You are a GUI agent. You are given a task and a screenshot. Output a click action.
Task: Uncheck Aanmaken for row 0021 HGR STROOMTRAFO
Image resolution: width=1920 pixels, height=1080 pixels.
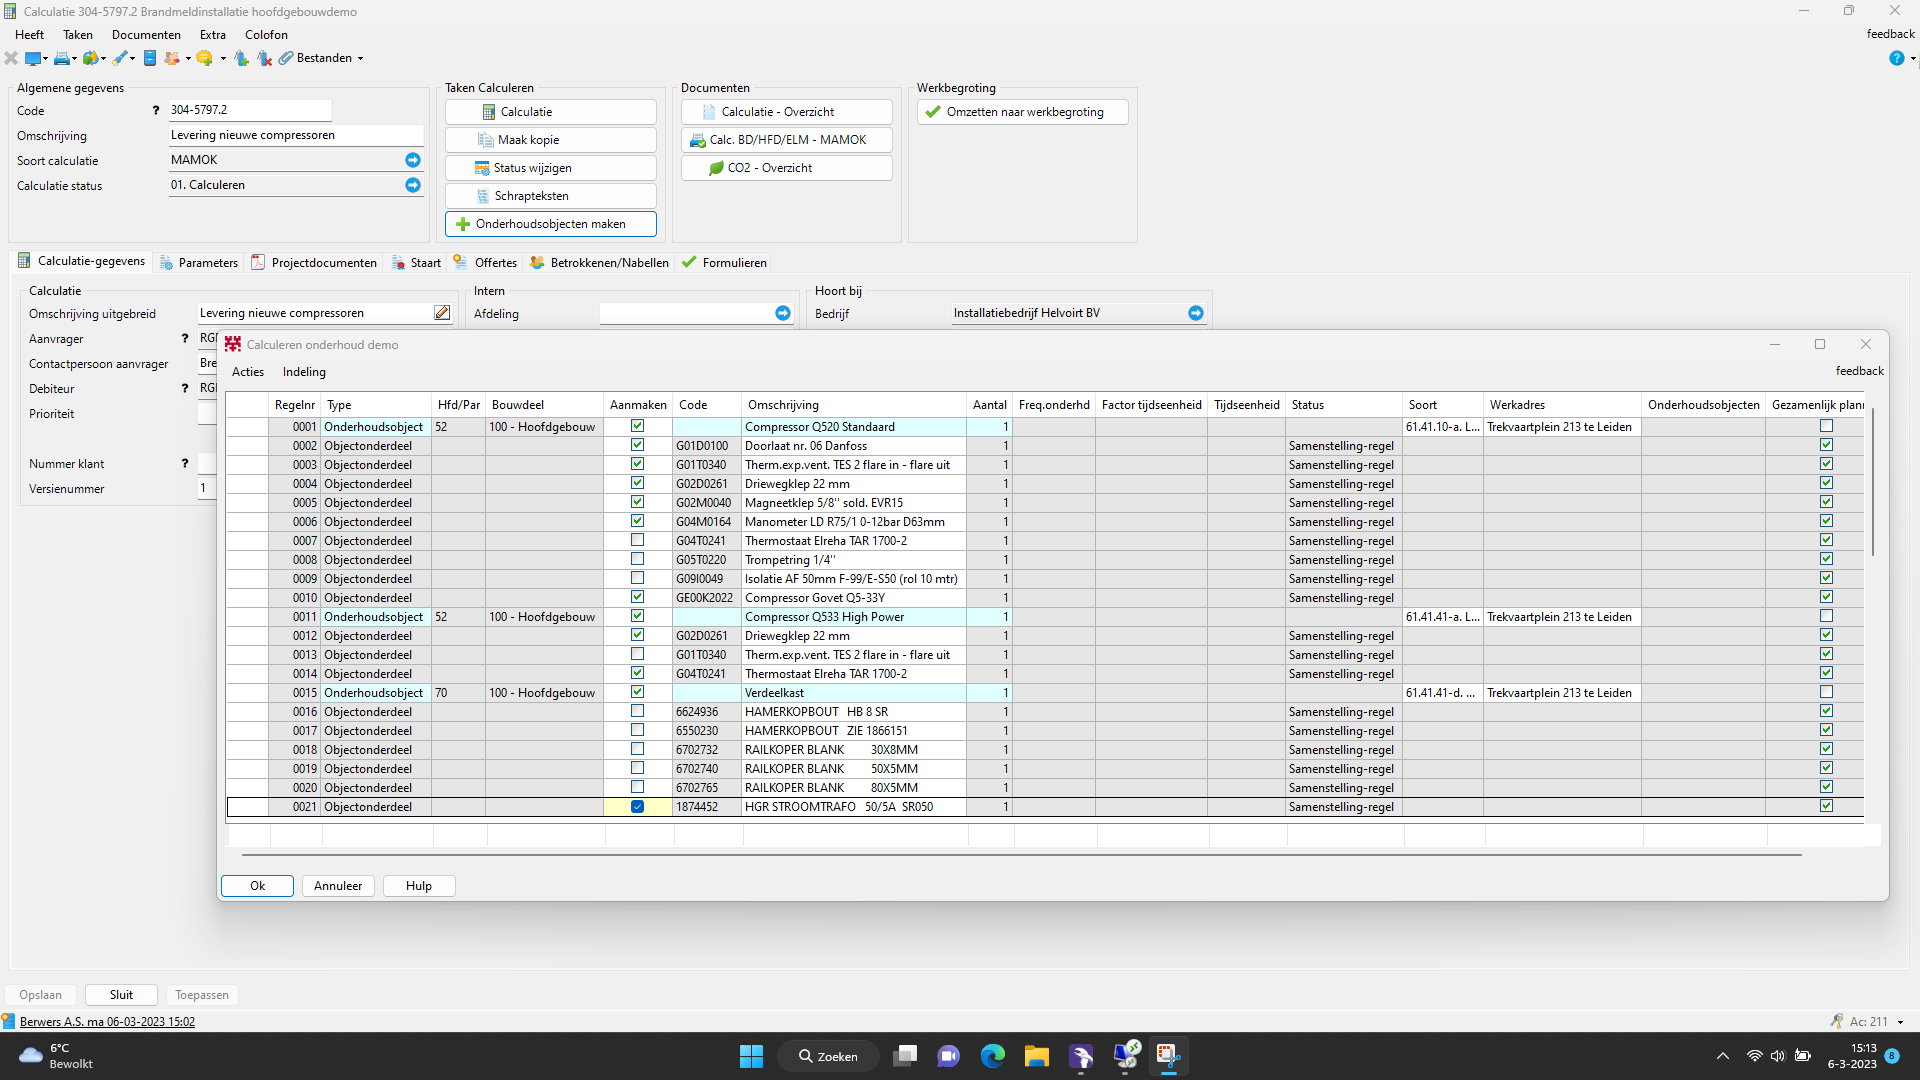pos(637,807)
